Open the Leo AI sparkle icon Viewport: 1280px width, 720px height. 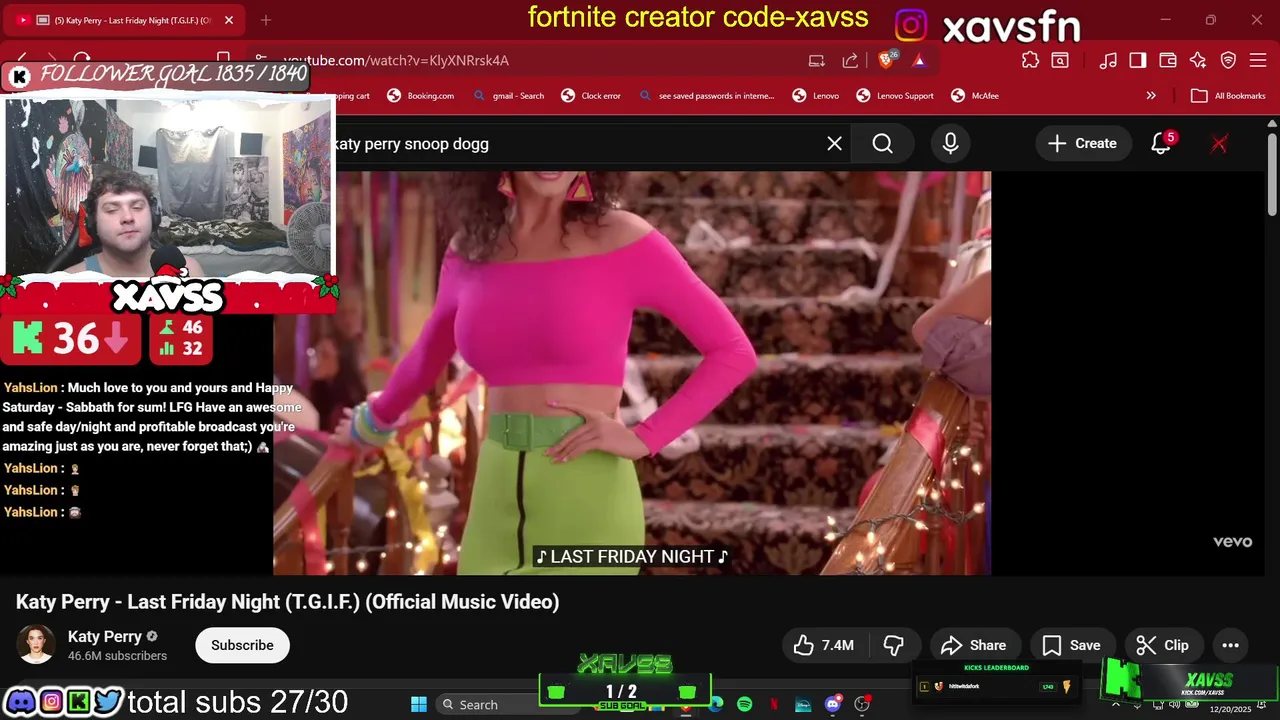pos(1198,60)
